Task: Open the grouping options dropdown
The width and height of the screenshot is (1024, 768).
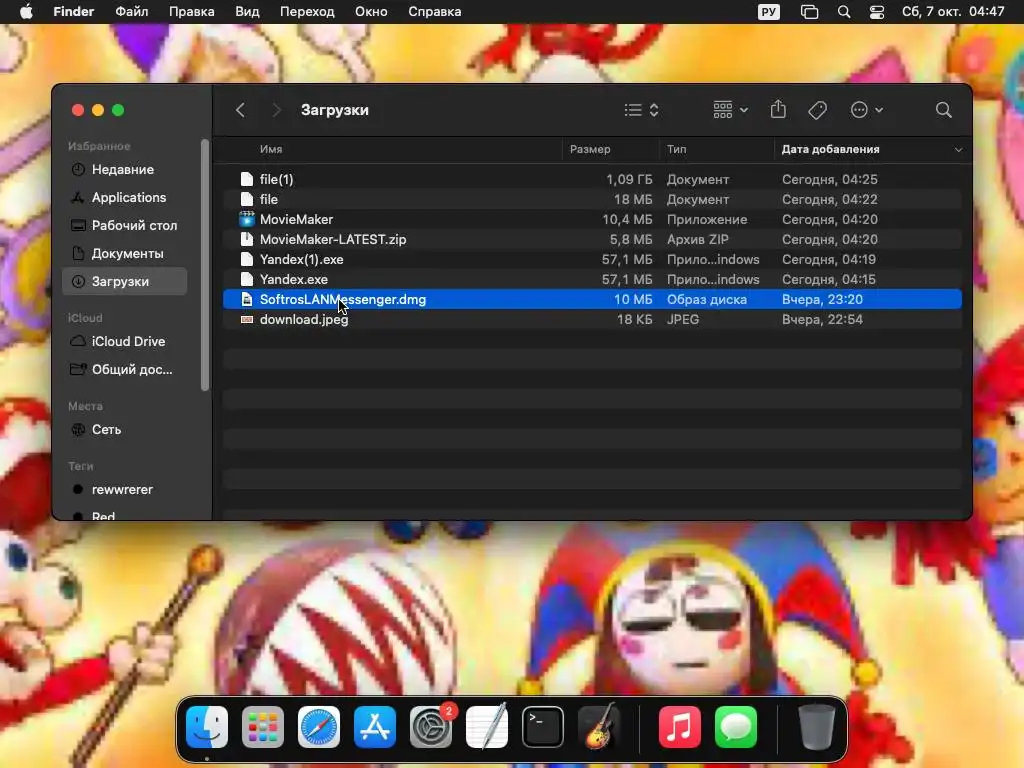Action: [730, 110]
